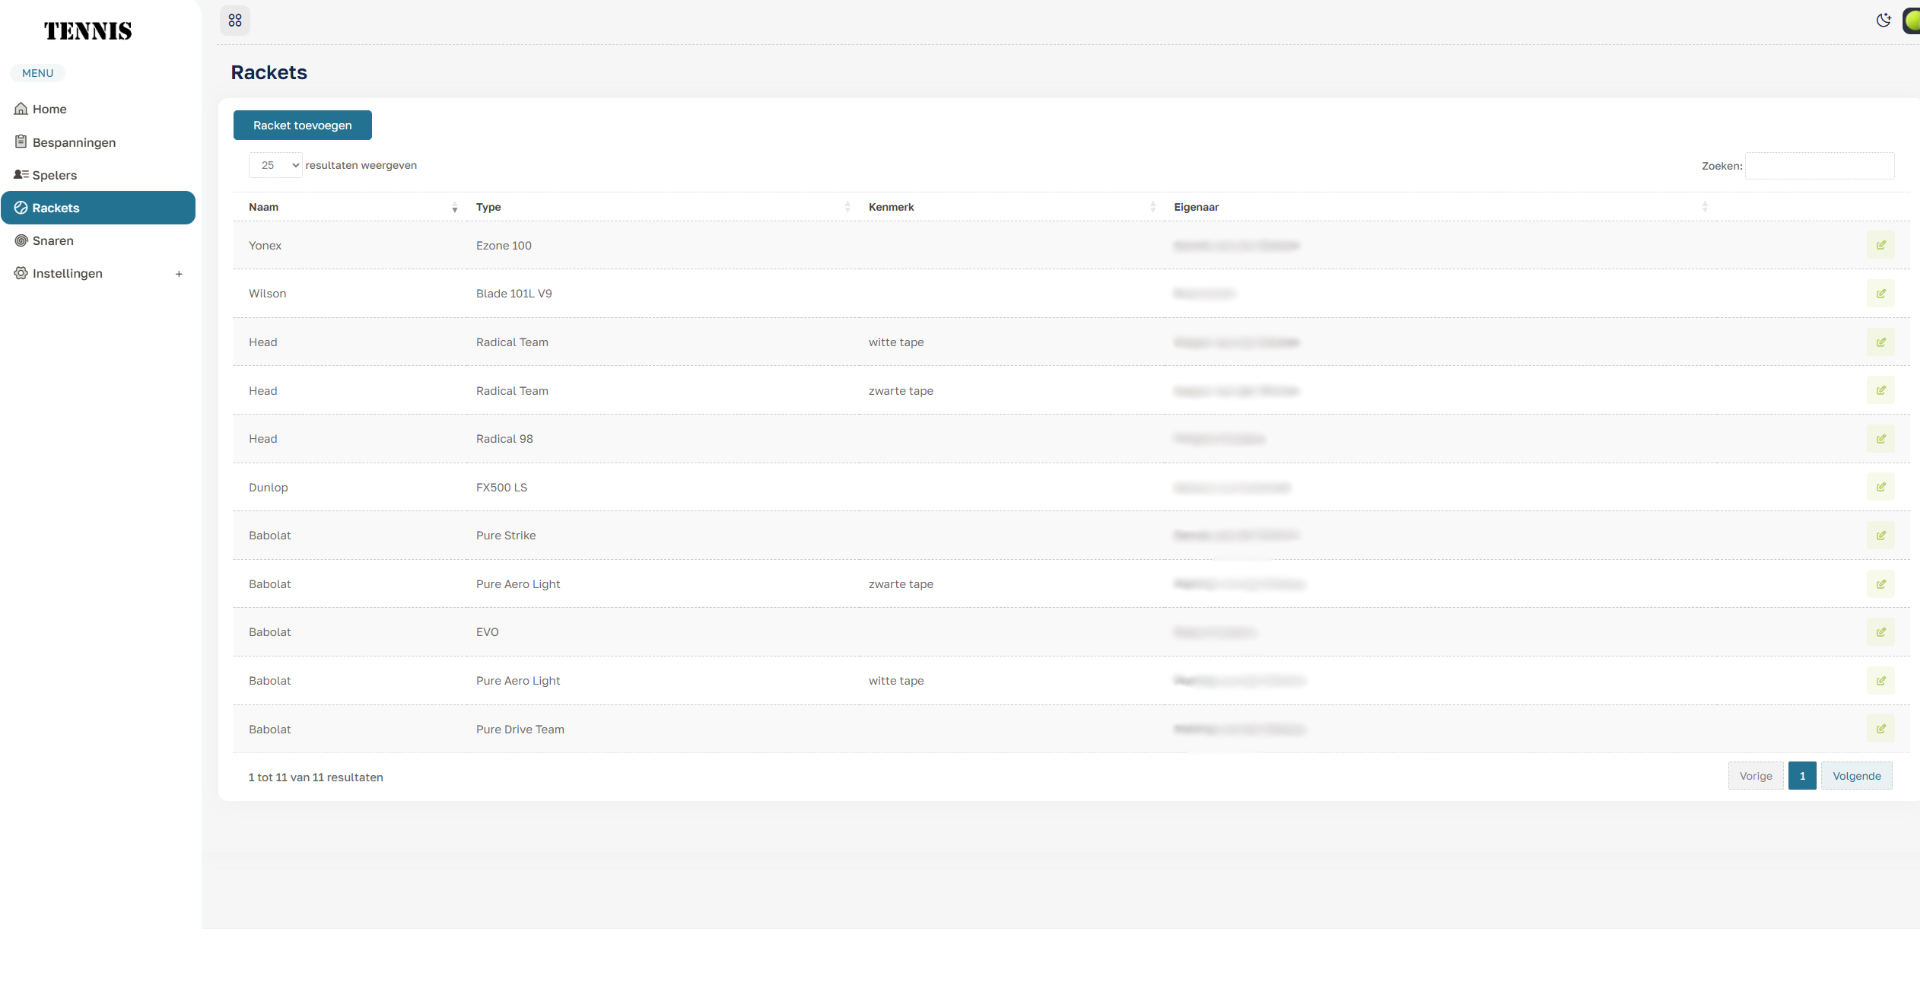Open the grid apps icon in header
The image size is (1920, 998).
point(235,20)
